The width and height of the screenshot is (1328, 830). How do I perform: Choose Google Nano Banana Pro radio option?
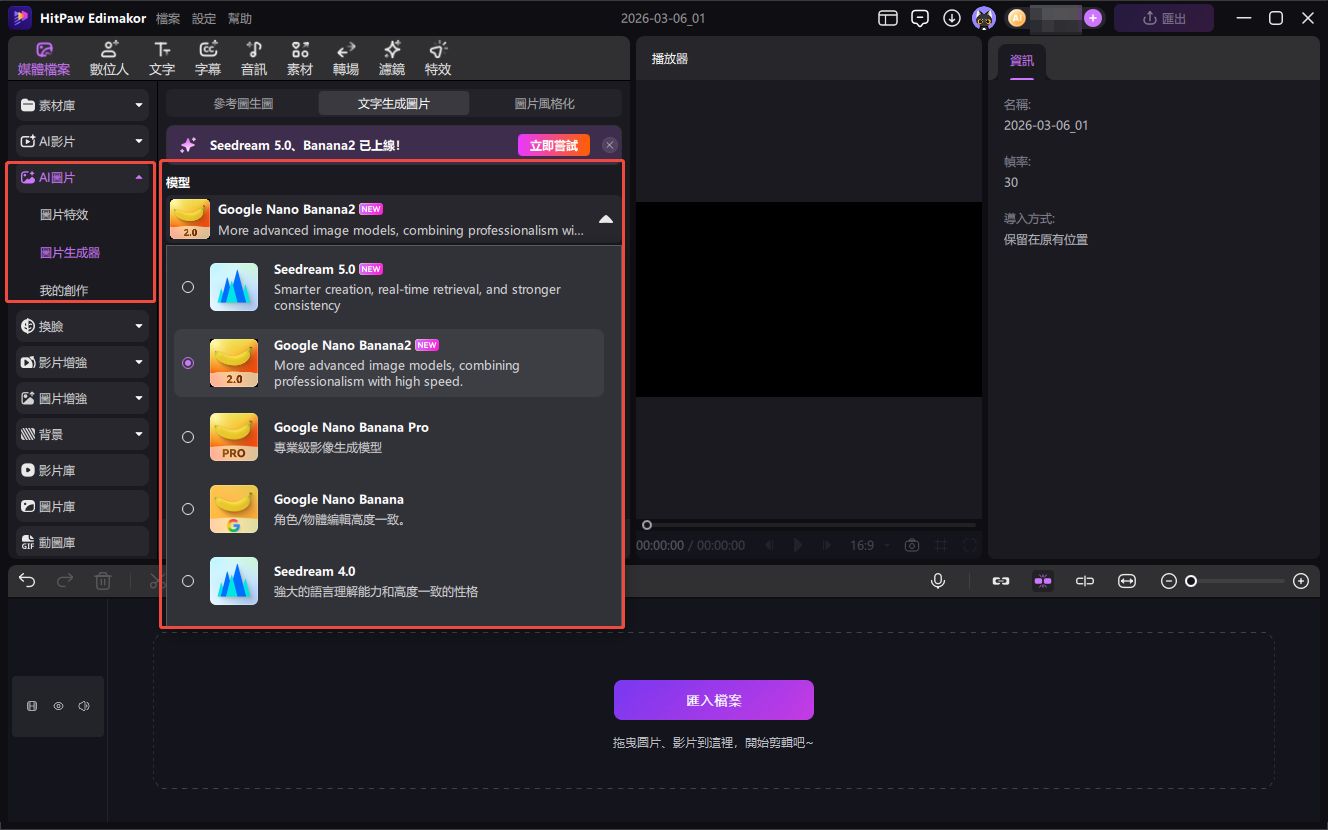(188, 437)
